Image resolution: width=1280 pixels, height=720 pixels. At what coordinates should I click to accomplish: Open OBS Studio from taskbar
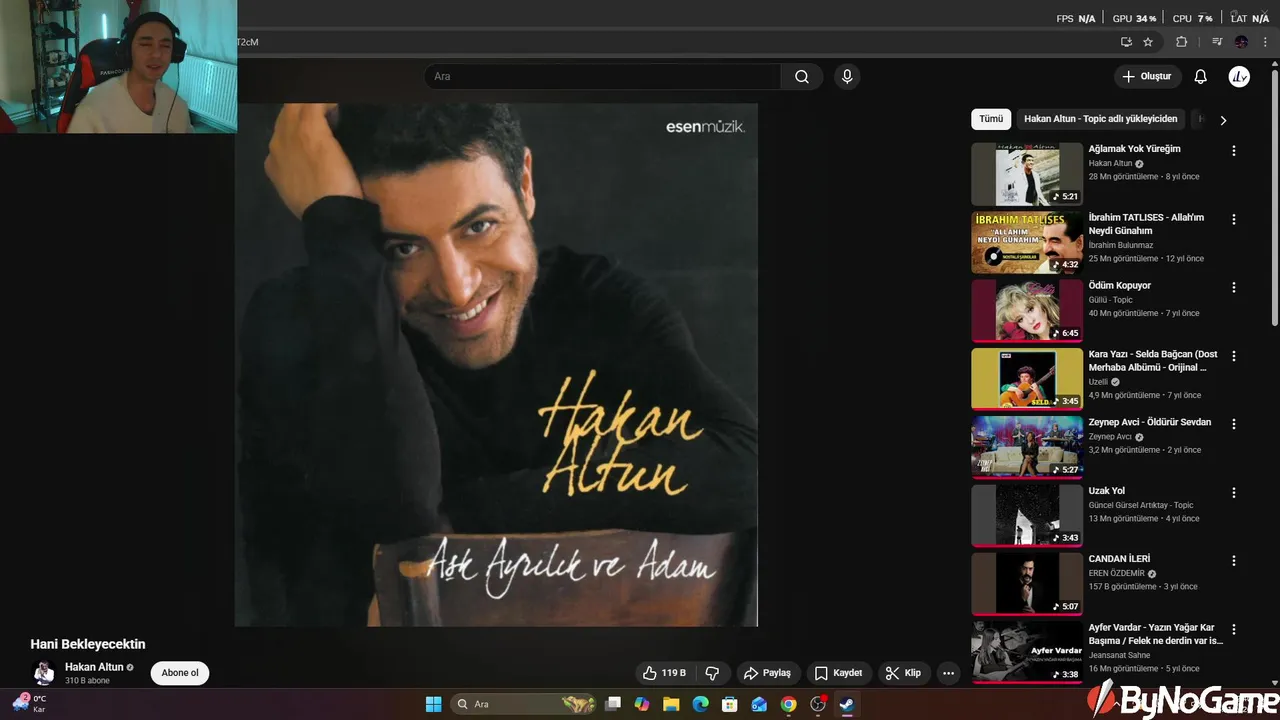818,704
